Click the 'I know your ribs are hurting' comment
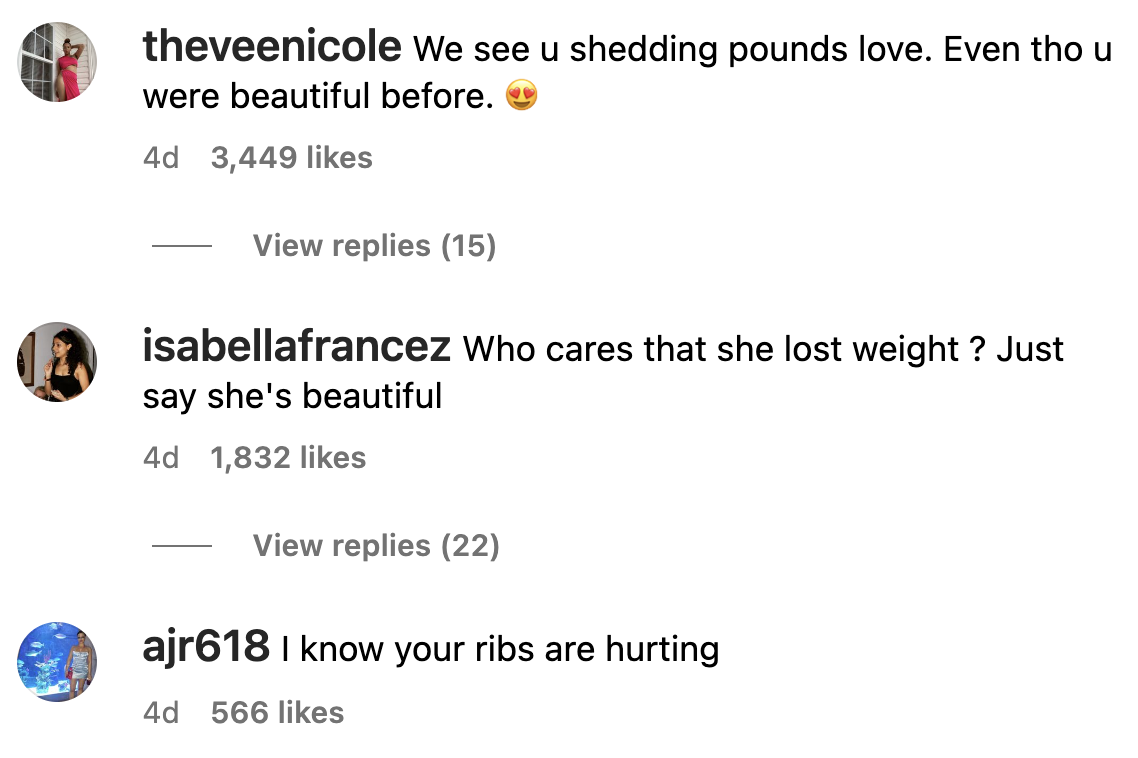1138x758 pixels. point(501,648)
